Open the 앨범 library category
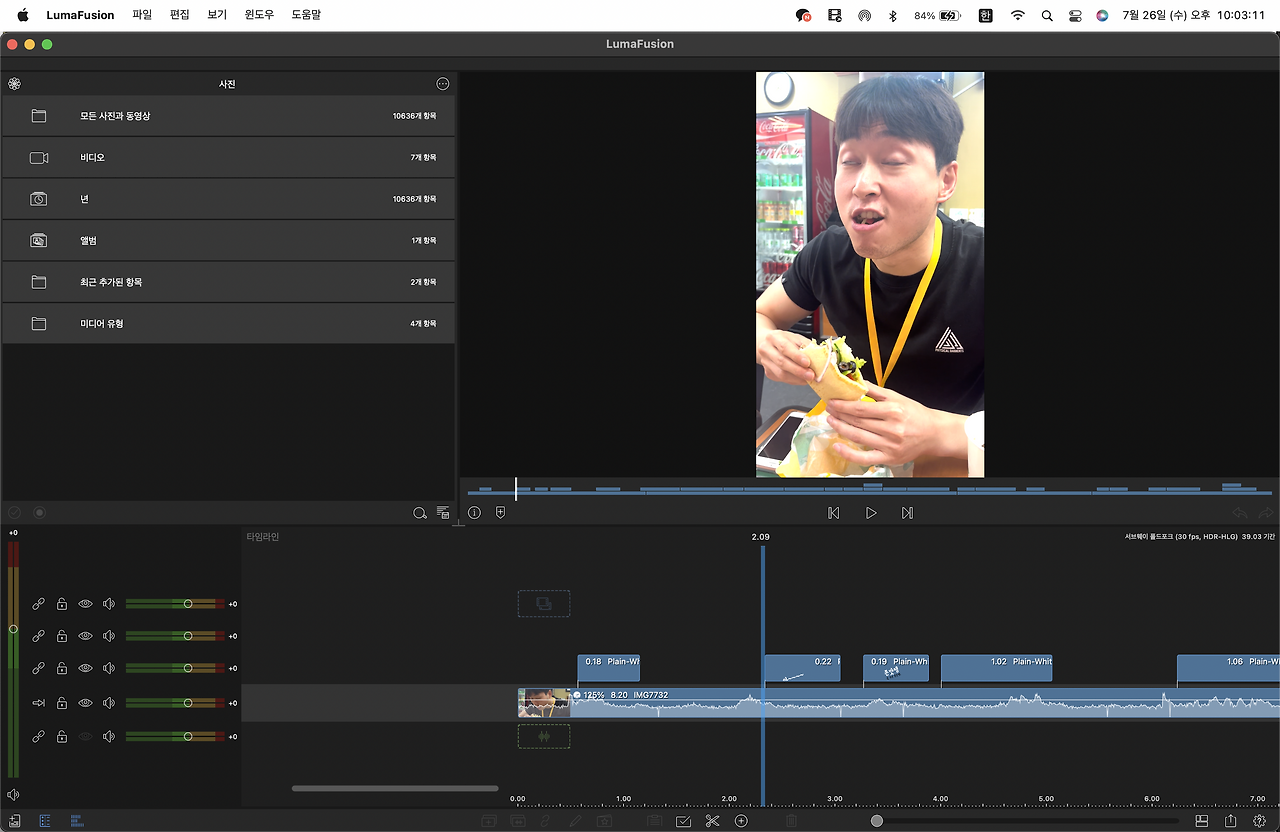Image resolution: width=1280 pixels, height=832 pixels. (x=228, y=241)
